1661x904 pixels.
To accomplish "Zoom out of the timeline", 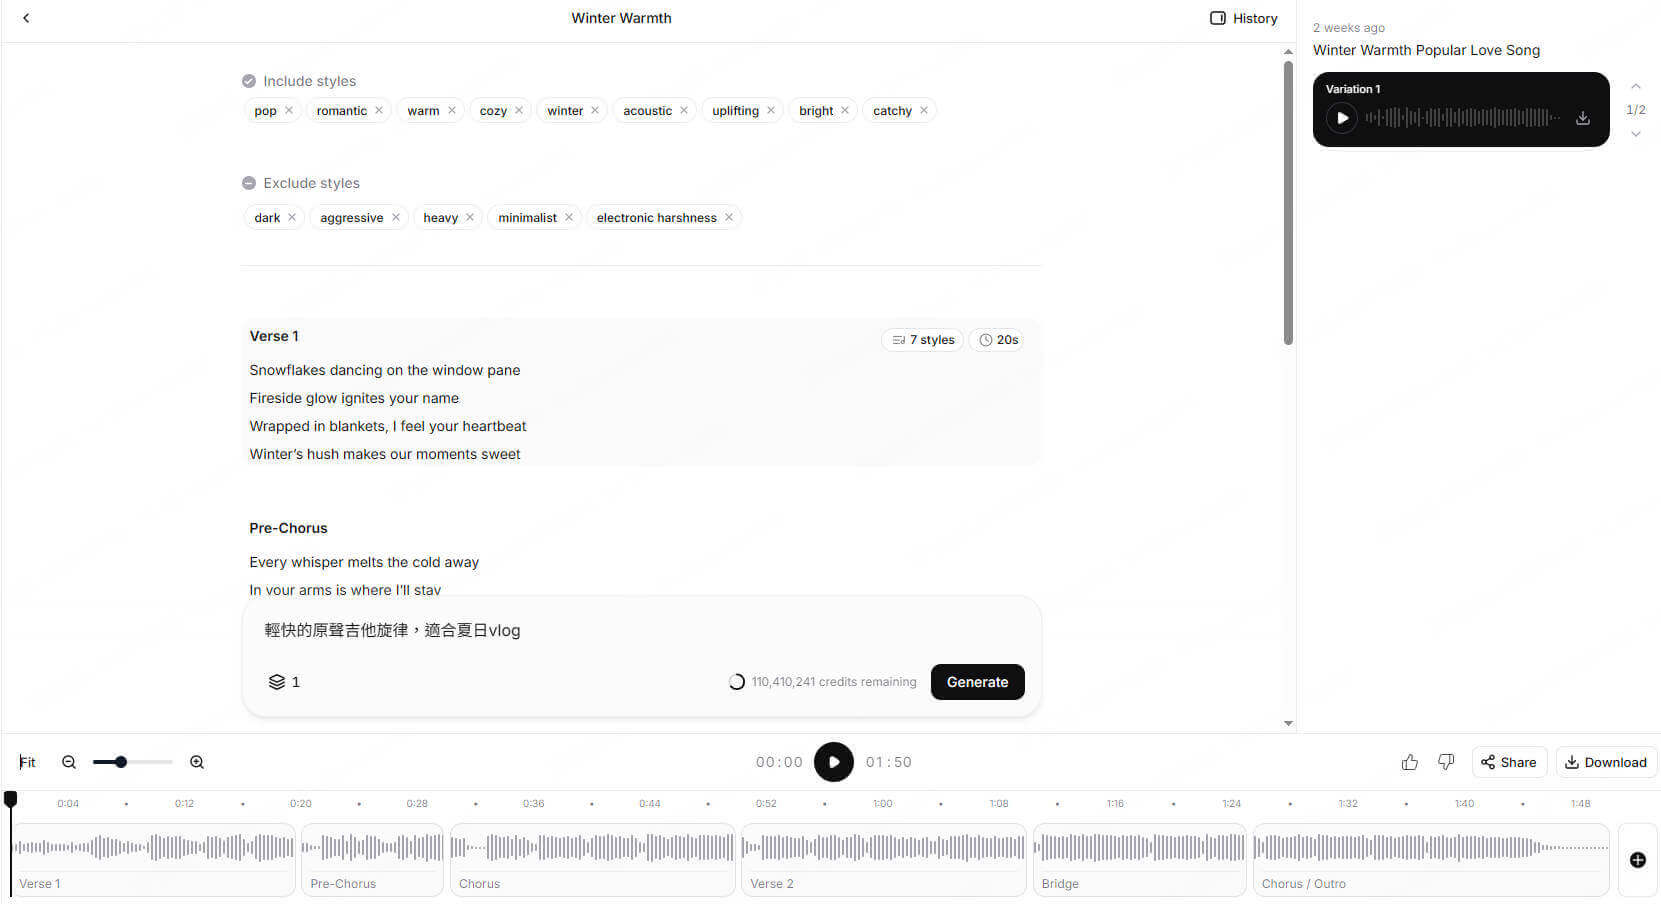I will 68,761.
